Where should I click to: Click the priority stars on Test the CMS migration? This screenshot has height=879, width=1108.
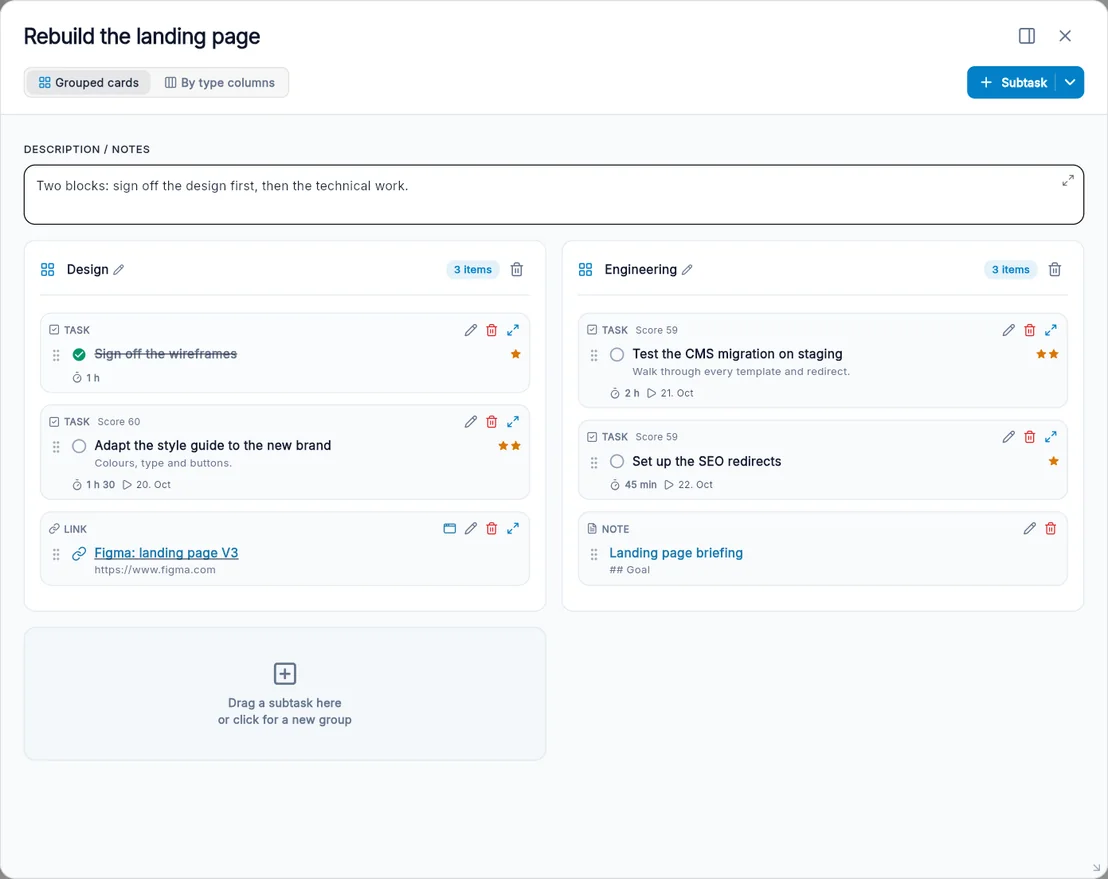point(1047,354)
